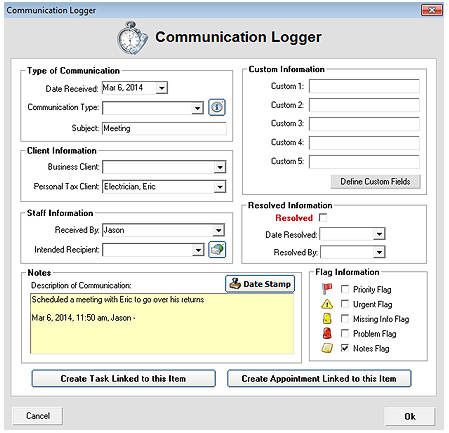Expand the Personal Tax Client dropdown
The width and height of the screenshot is (449, 433).
coord(220,187)
